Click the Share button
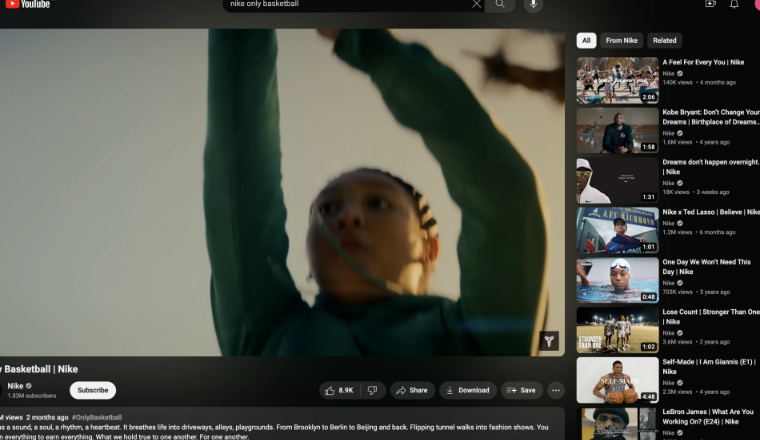 [412, 390]
